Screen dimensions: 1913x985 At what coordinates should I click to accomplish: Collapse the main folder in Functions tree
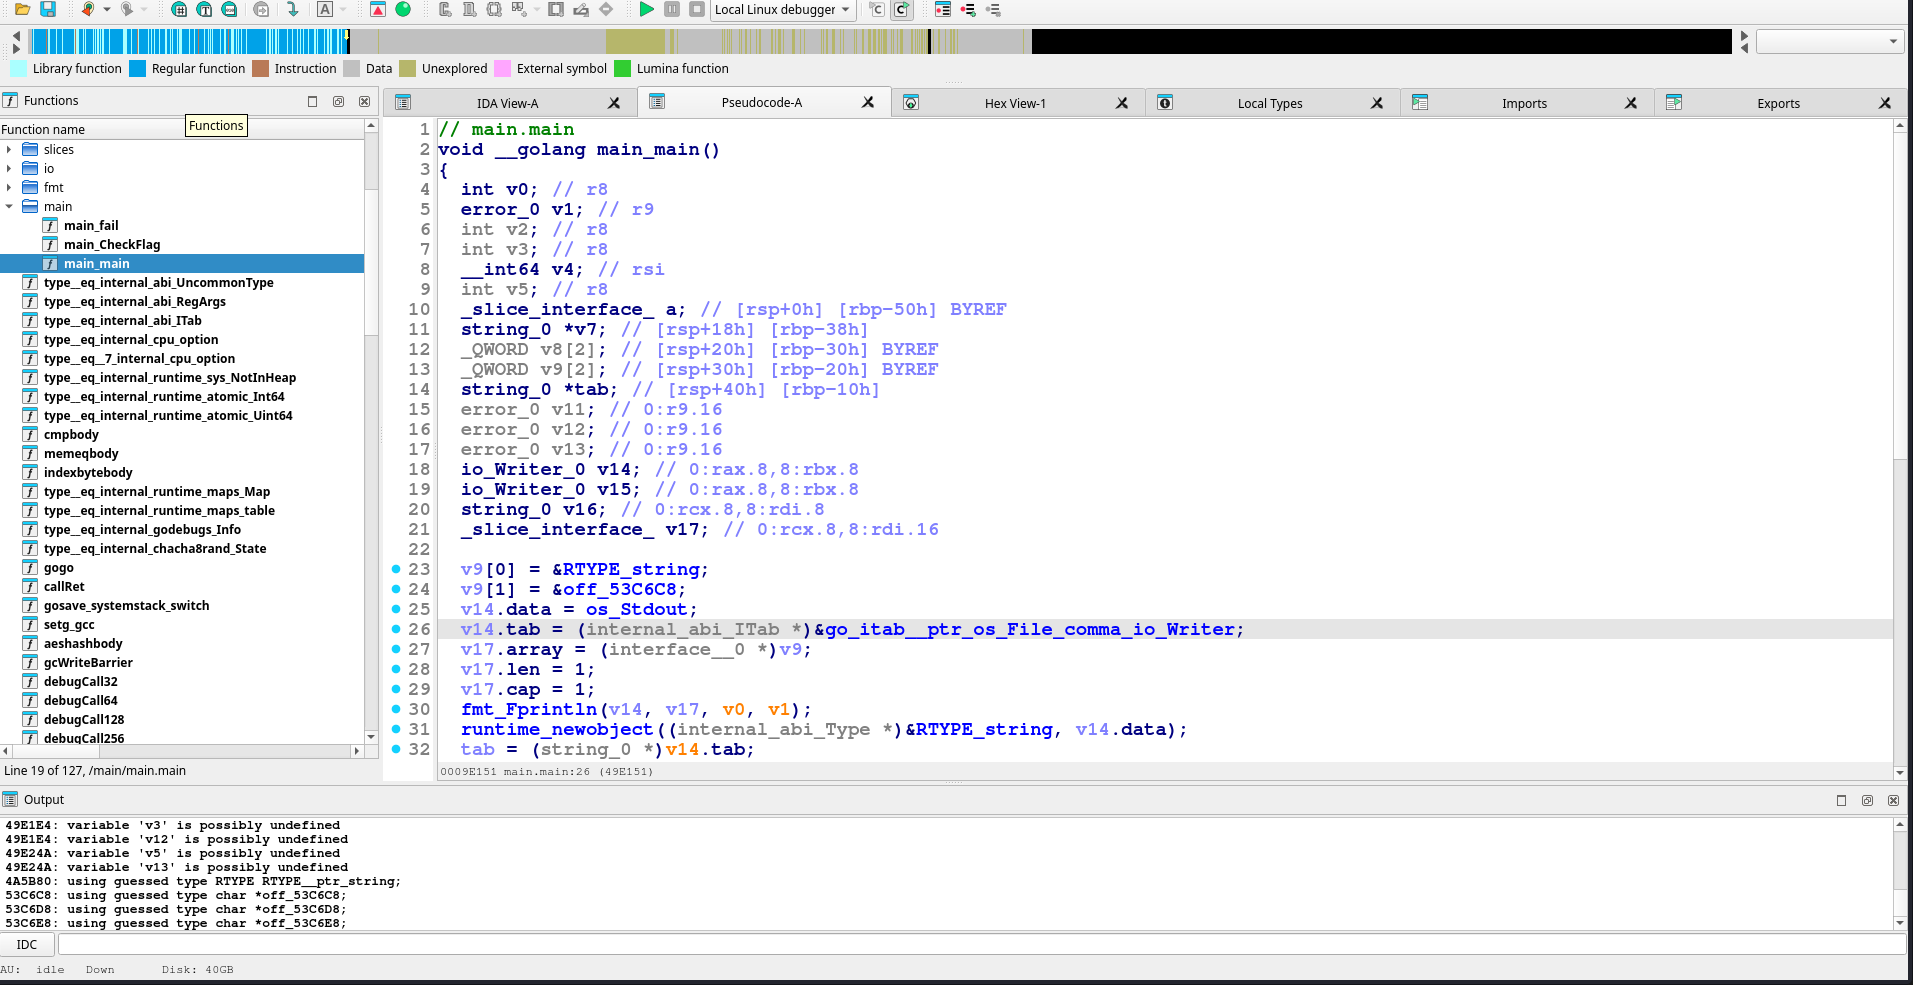click(x=9, y=207)
